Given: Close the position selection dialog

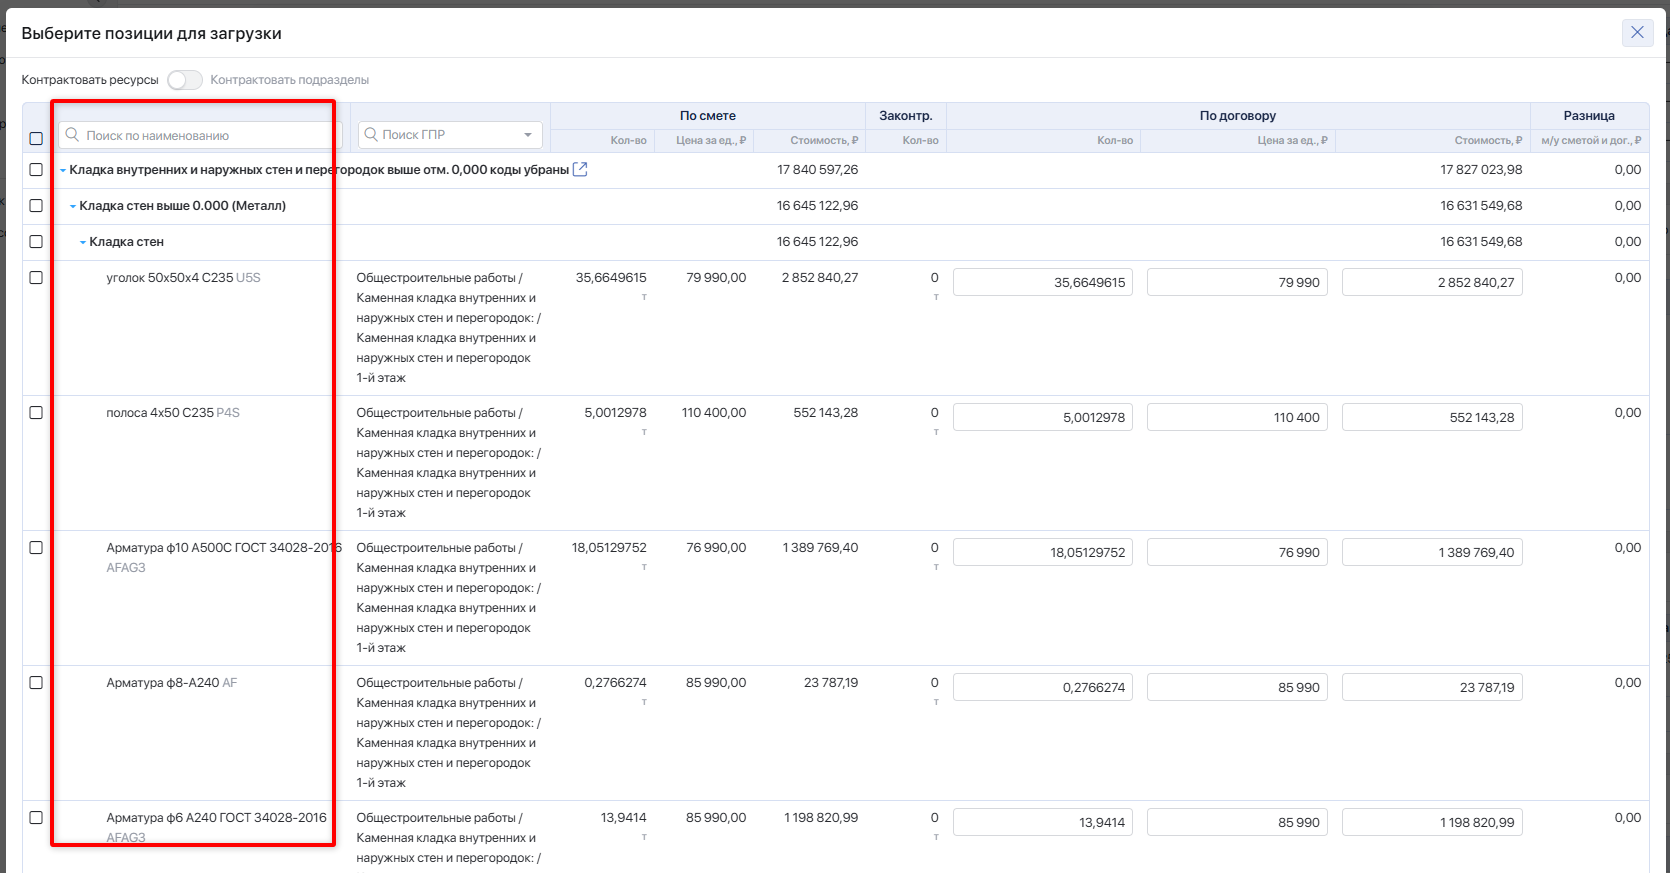Looking at the screenshot, I should tap(1637, 33).
